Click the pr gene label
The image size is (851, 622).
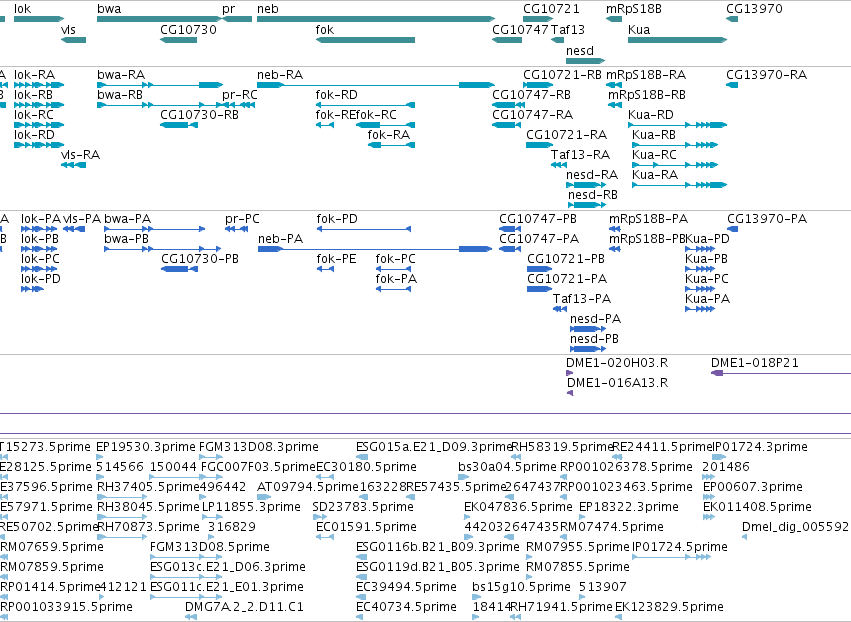tap(228, 9)
